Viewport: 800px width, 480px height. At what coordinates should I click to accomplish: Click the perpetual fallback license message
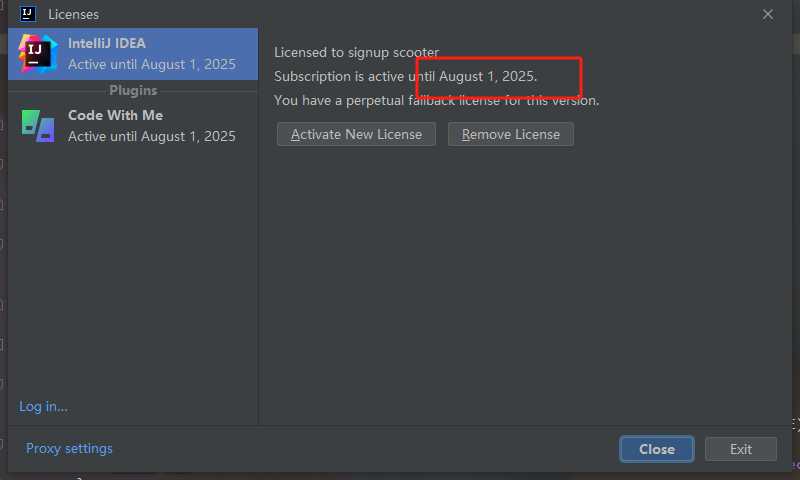436,100
